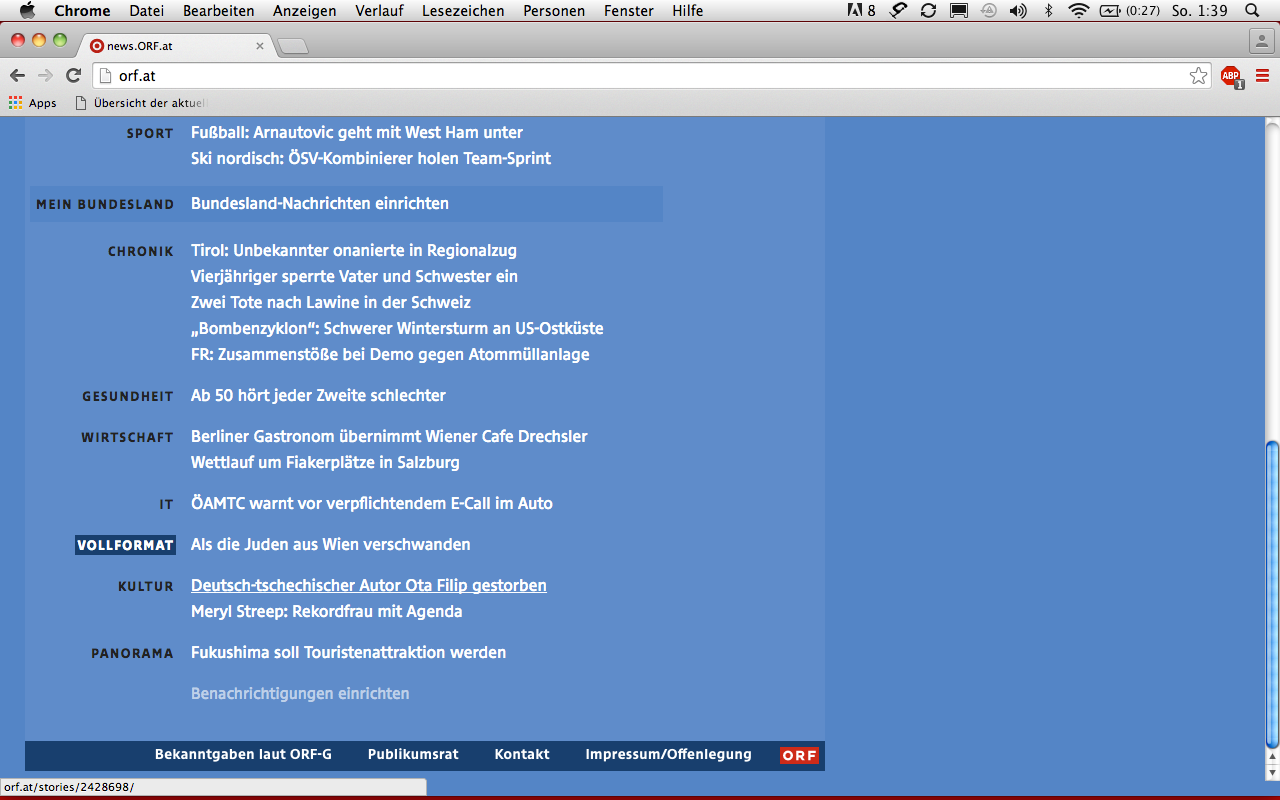1280x800 pixels.
Task: Click the display mirroring menu bar icon
Action: 958,11
